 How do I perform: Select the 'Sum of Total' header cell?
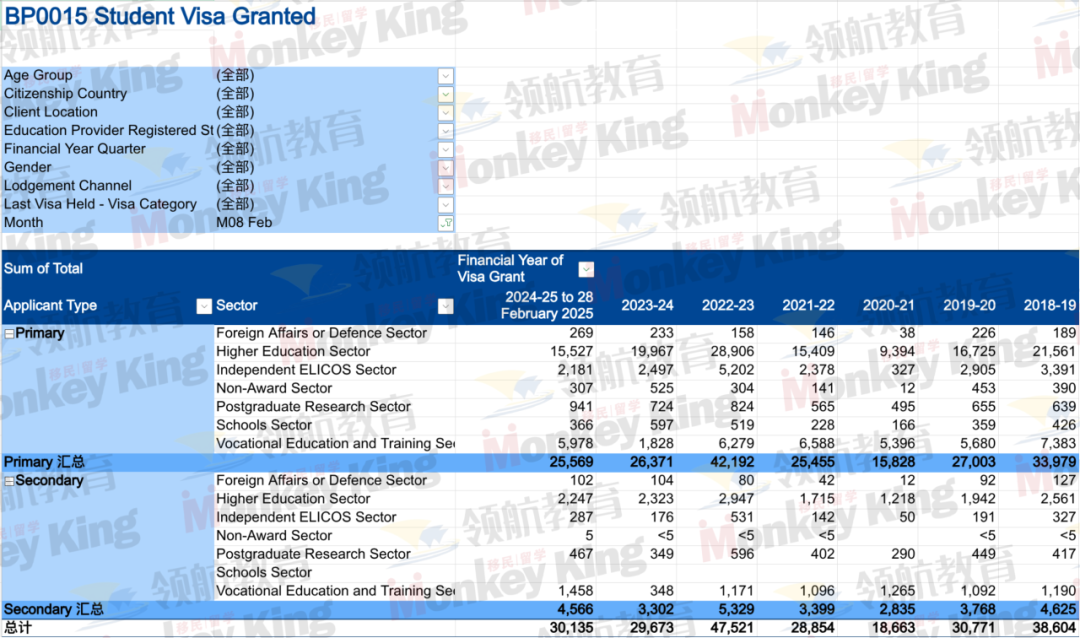coord(43,269)
